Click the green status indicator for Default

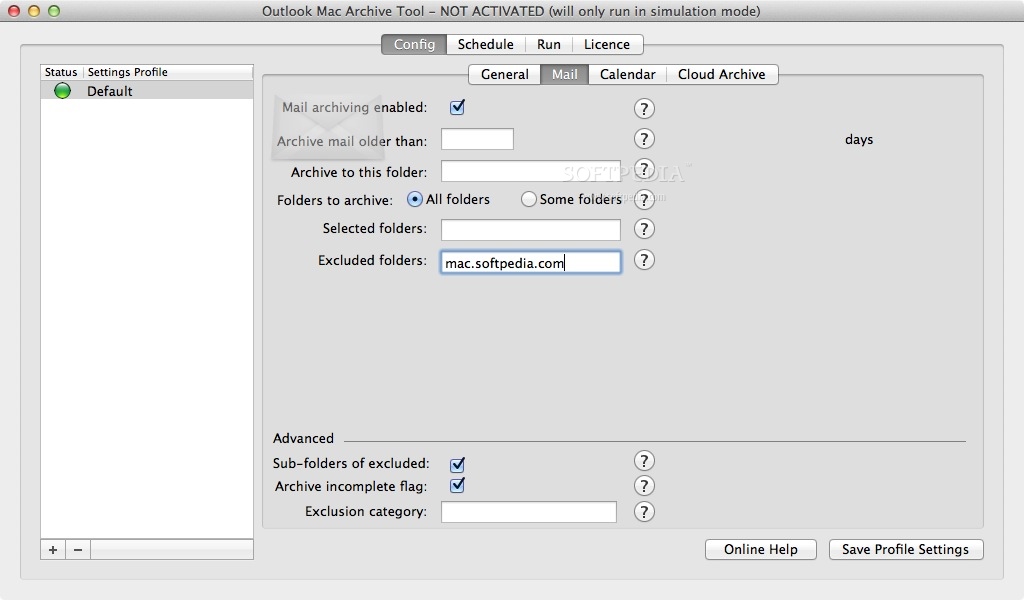62,91
